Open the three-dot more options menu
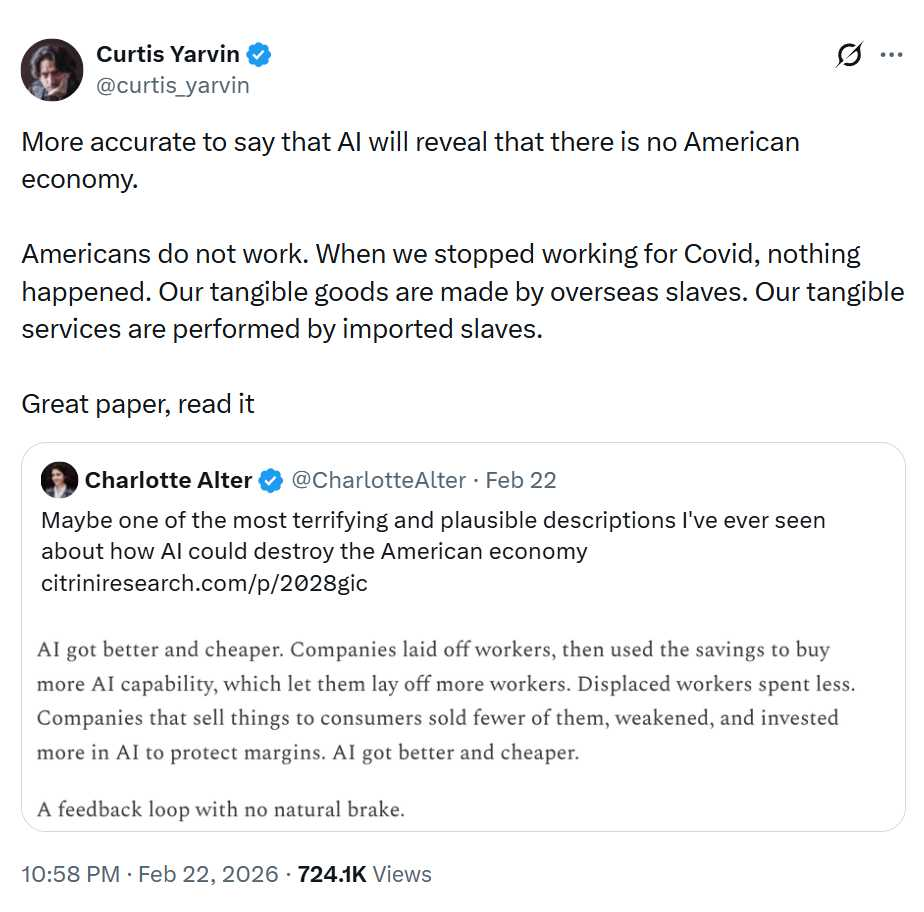 coord(891,55)
